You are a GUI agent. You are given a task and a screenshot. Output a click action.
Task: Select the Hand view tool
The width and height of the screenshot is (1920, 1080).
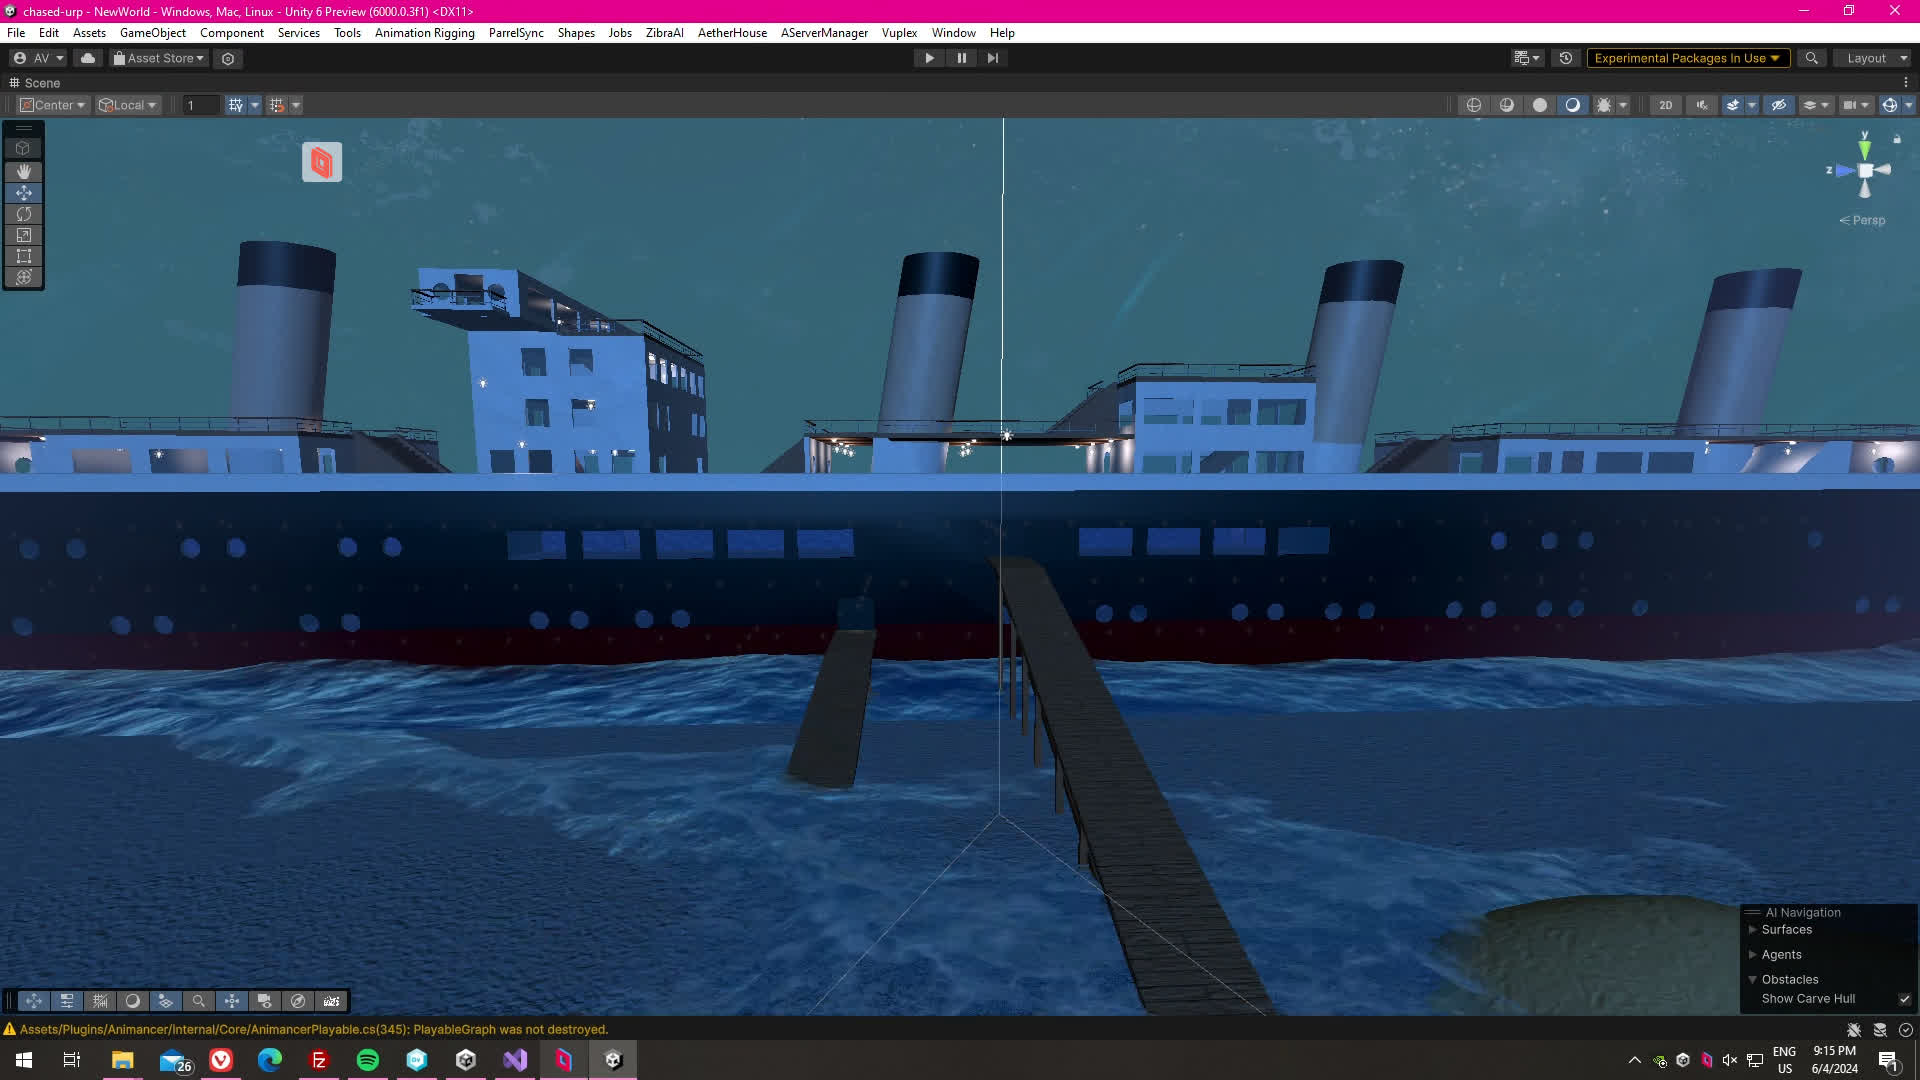23,171
